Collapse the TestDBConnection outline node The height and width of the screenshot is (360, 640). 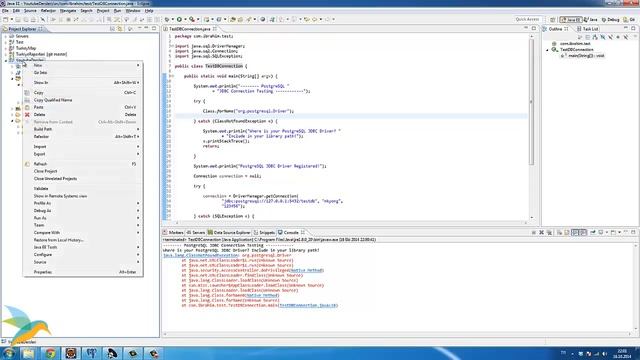point(548,50)
